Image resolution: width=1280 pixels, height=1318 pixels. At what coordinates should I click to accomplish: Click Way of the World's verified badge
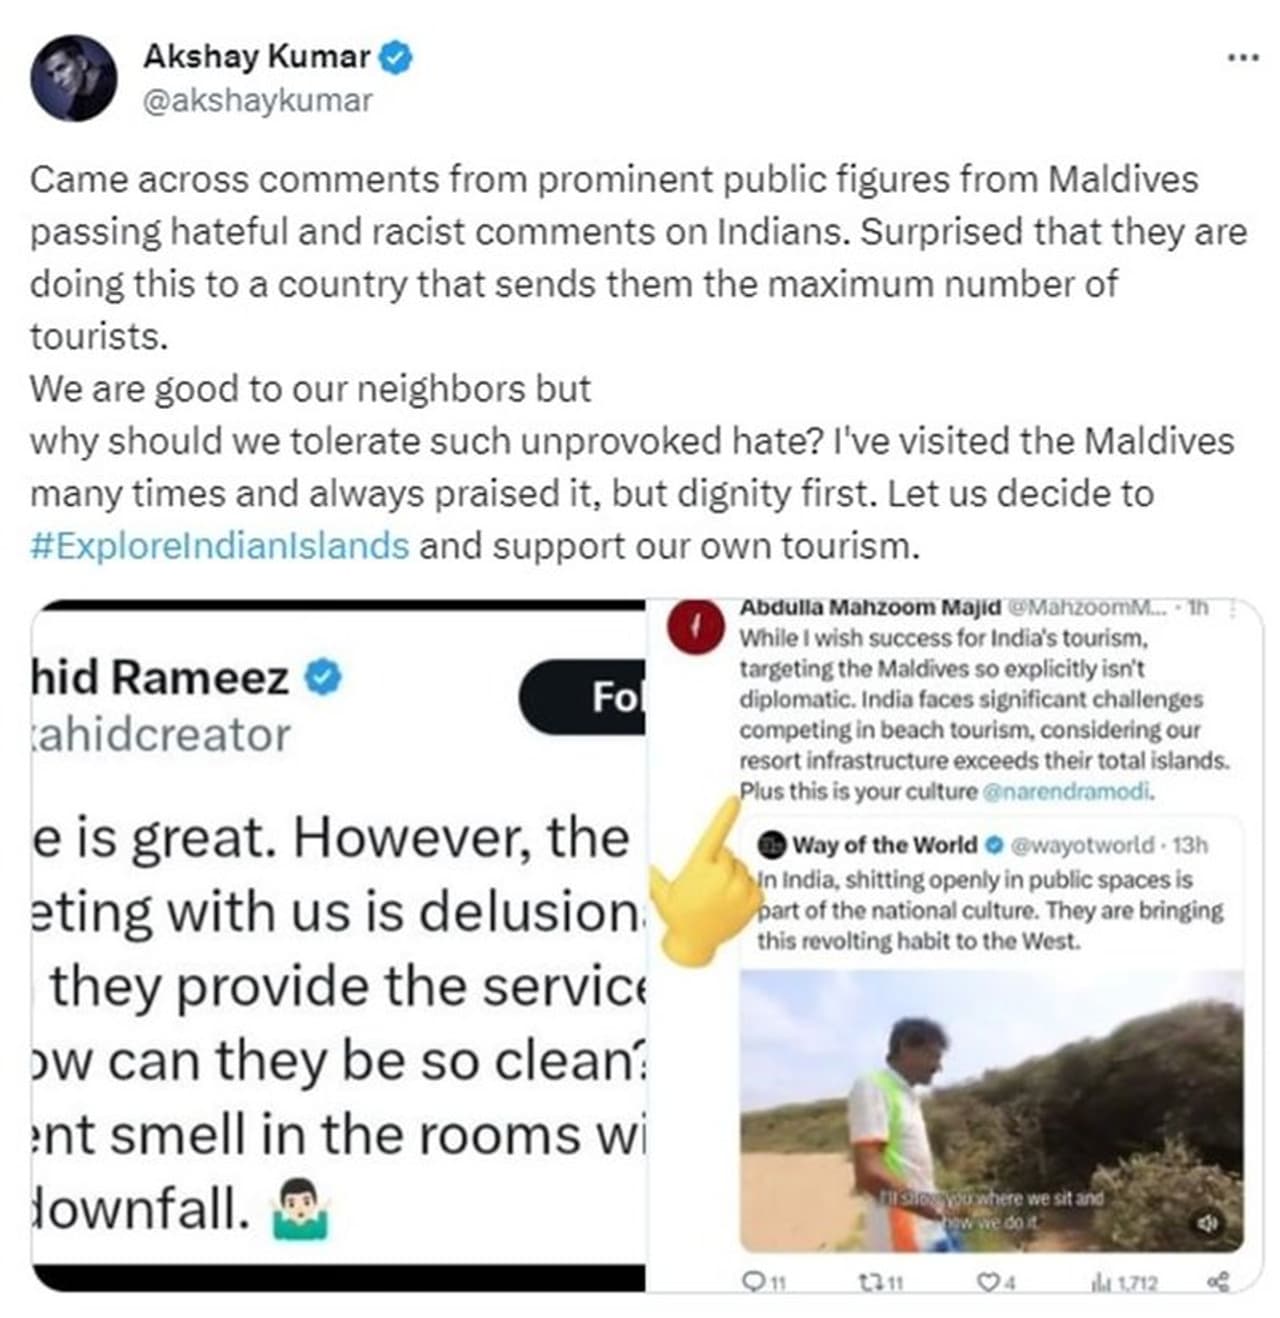(x=994, y=846)
